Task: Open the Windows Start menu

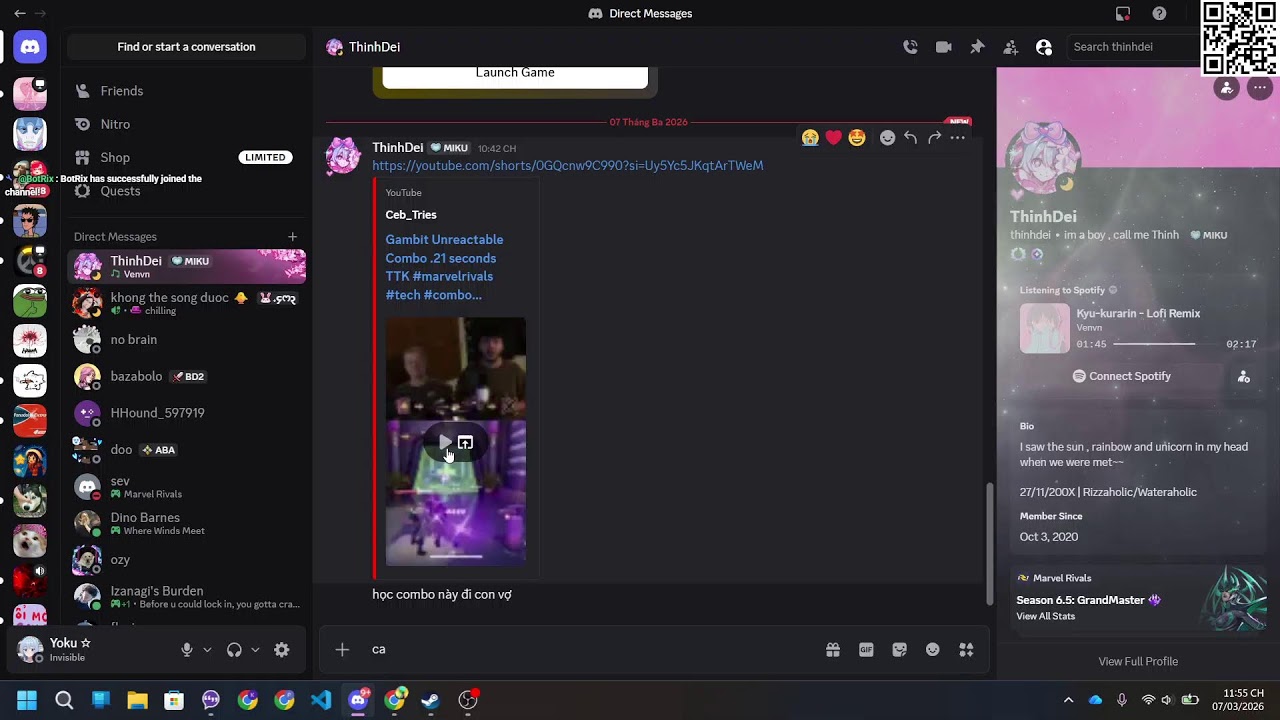Action: [27, 700]
